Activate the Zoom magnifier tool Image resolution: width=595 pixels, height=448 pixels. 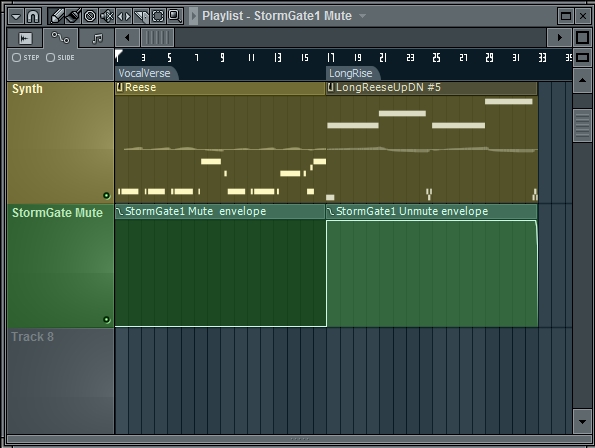coord(175,16)
